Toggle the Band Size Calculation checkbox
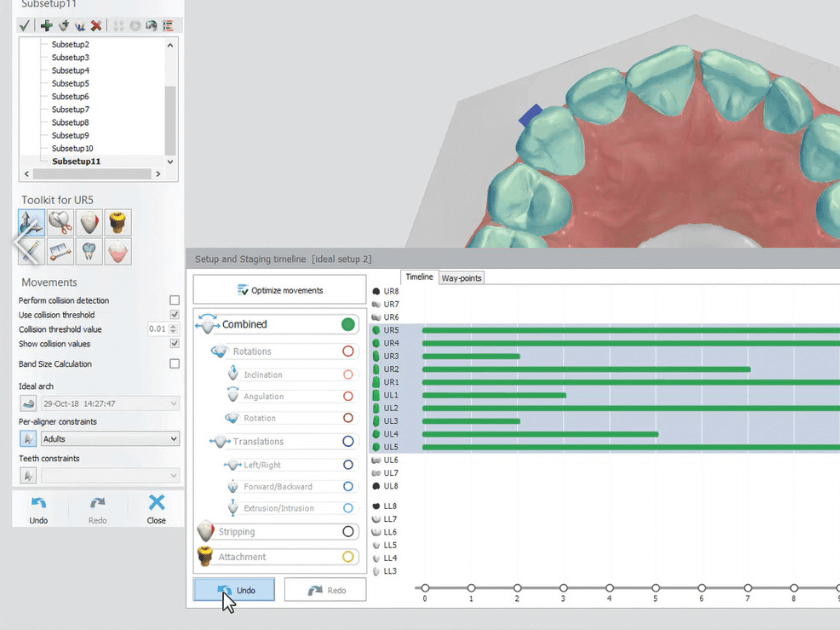Image resolution: width=840 pixels, height=630 pixels. point(175,364)
